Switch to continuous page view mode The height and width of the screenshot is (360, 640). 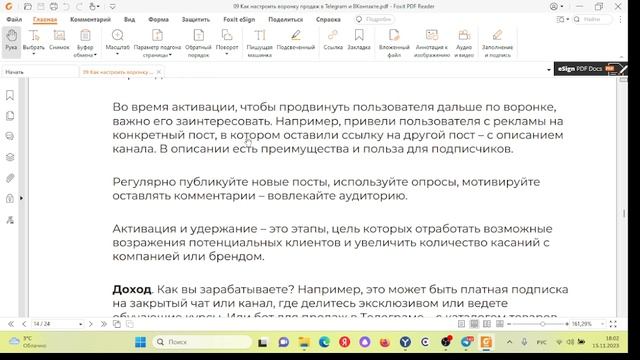pyautogui.click(x=474, y=324)
